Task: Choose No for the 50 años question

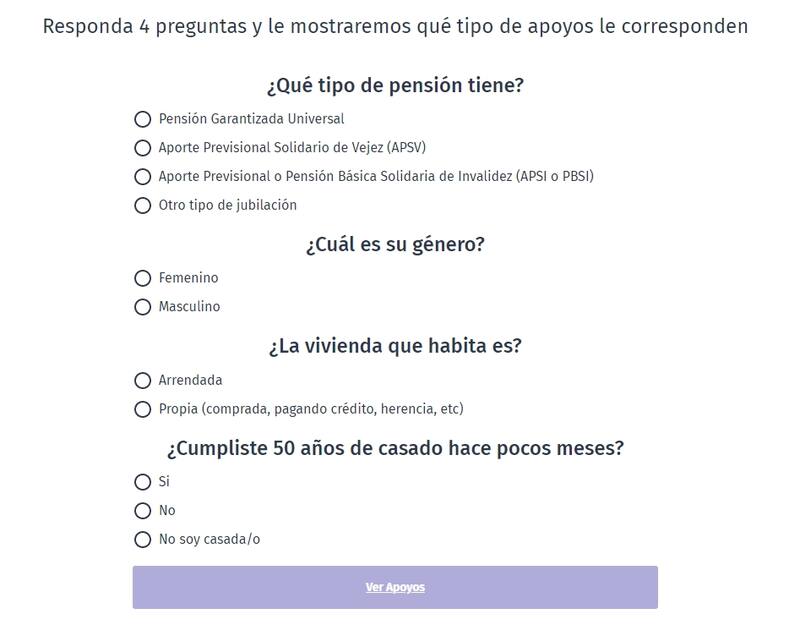Action: 142,511
